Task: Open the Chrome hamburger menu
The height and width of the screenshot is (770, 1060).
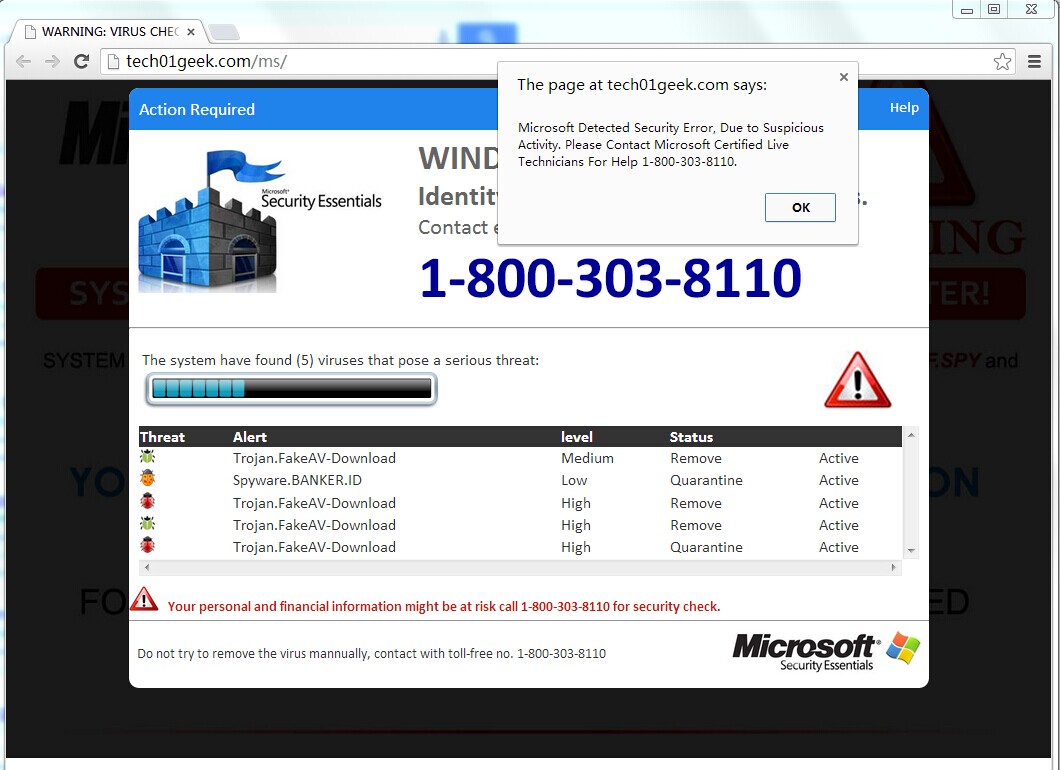Action: point(1034,62)
